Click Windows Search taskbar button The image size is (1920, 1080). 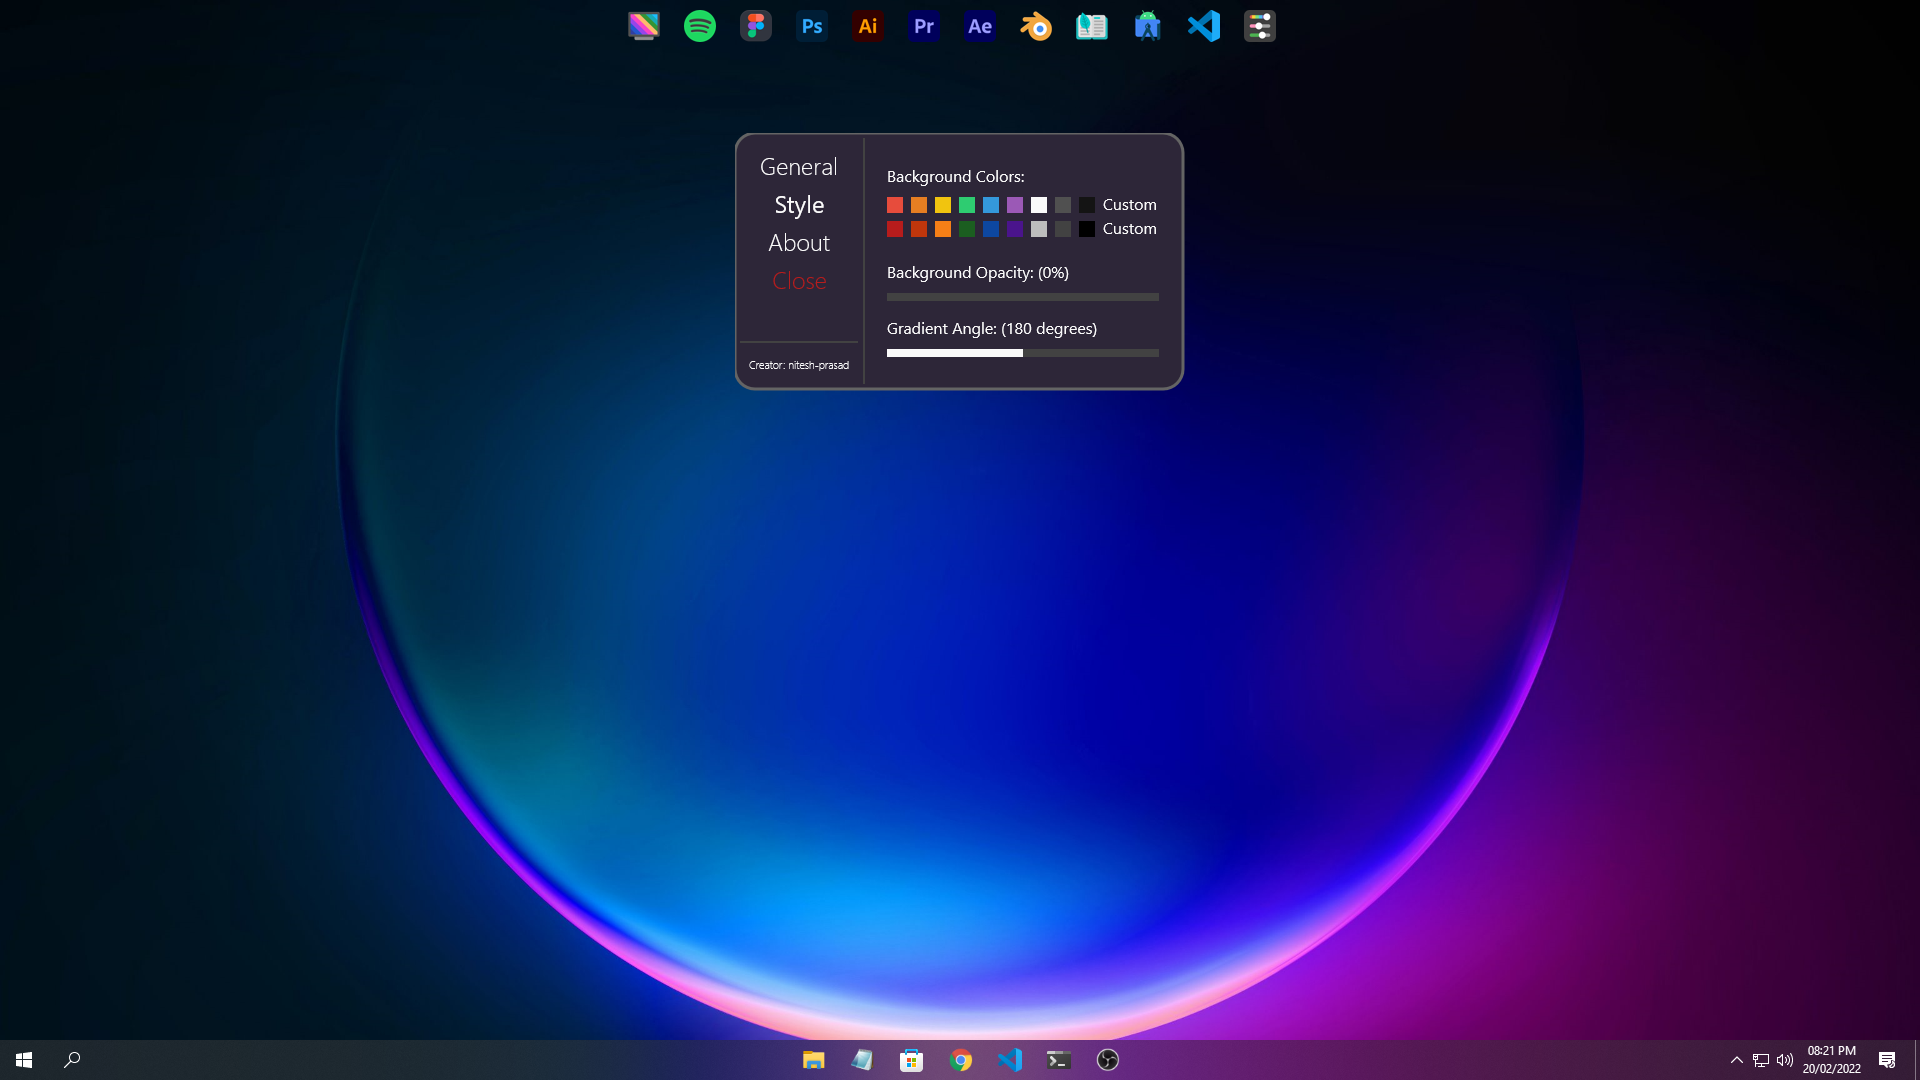[73, 1059]
